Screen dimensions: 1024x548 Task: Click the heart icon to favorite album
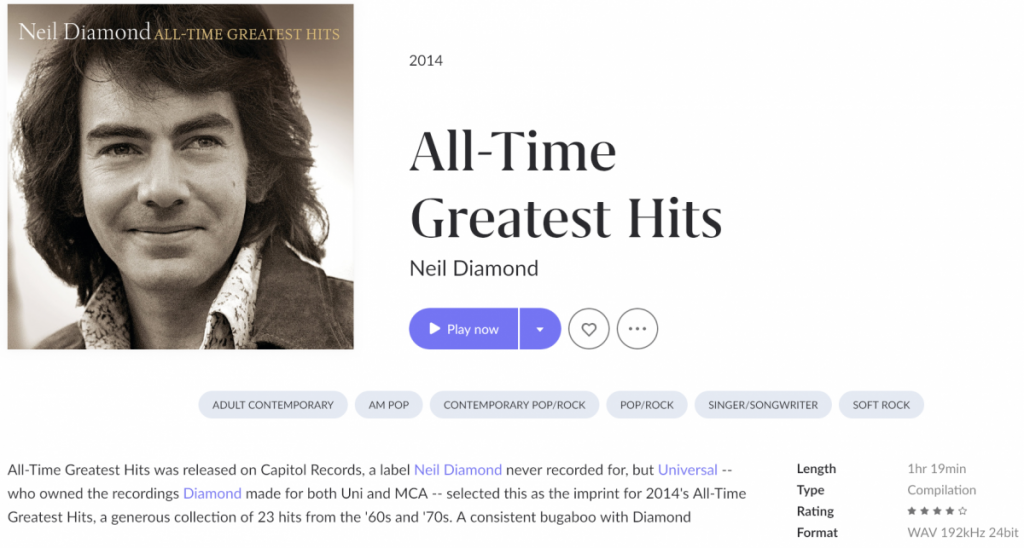589,329
